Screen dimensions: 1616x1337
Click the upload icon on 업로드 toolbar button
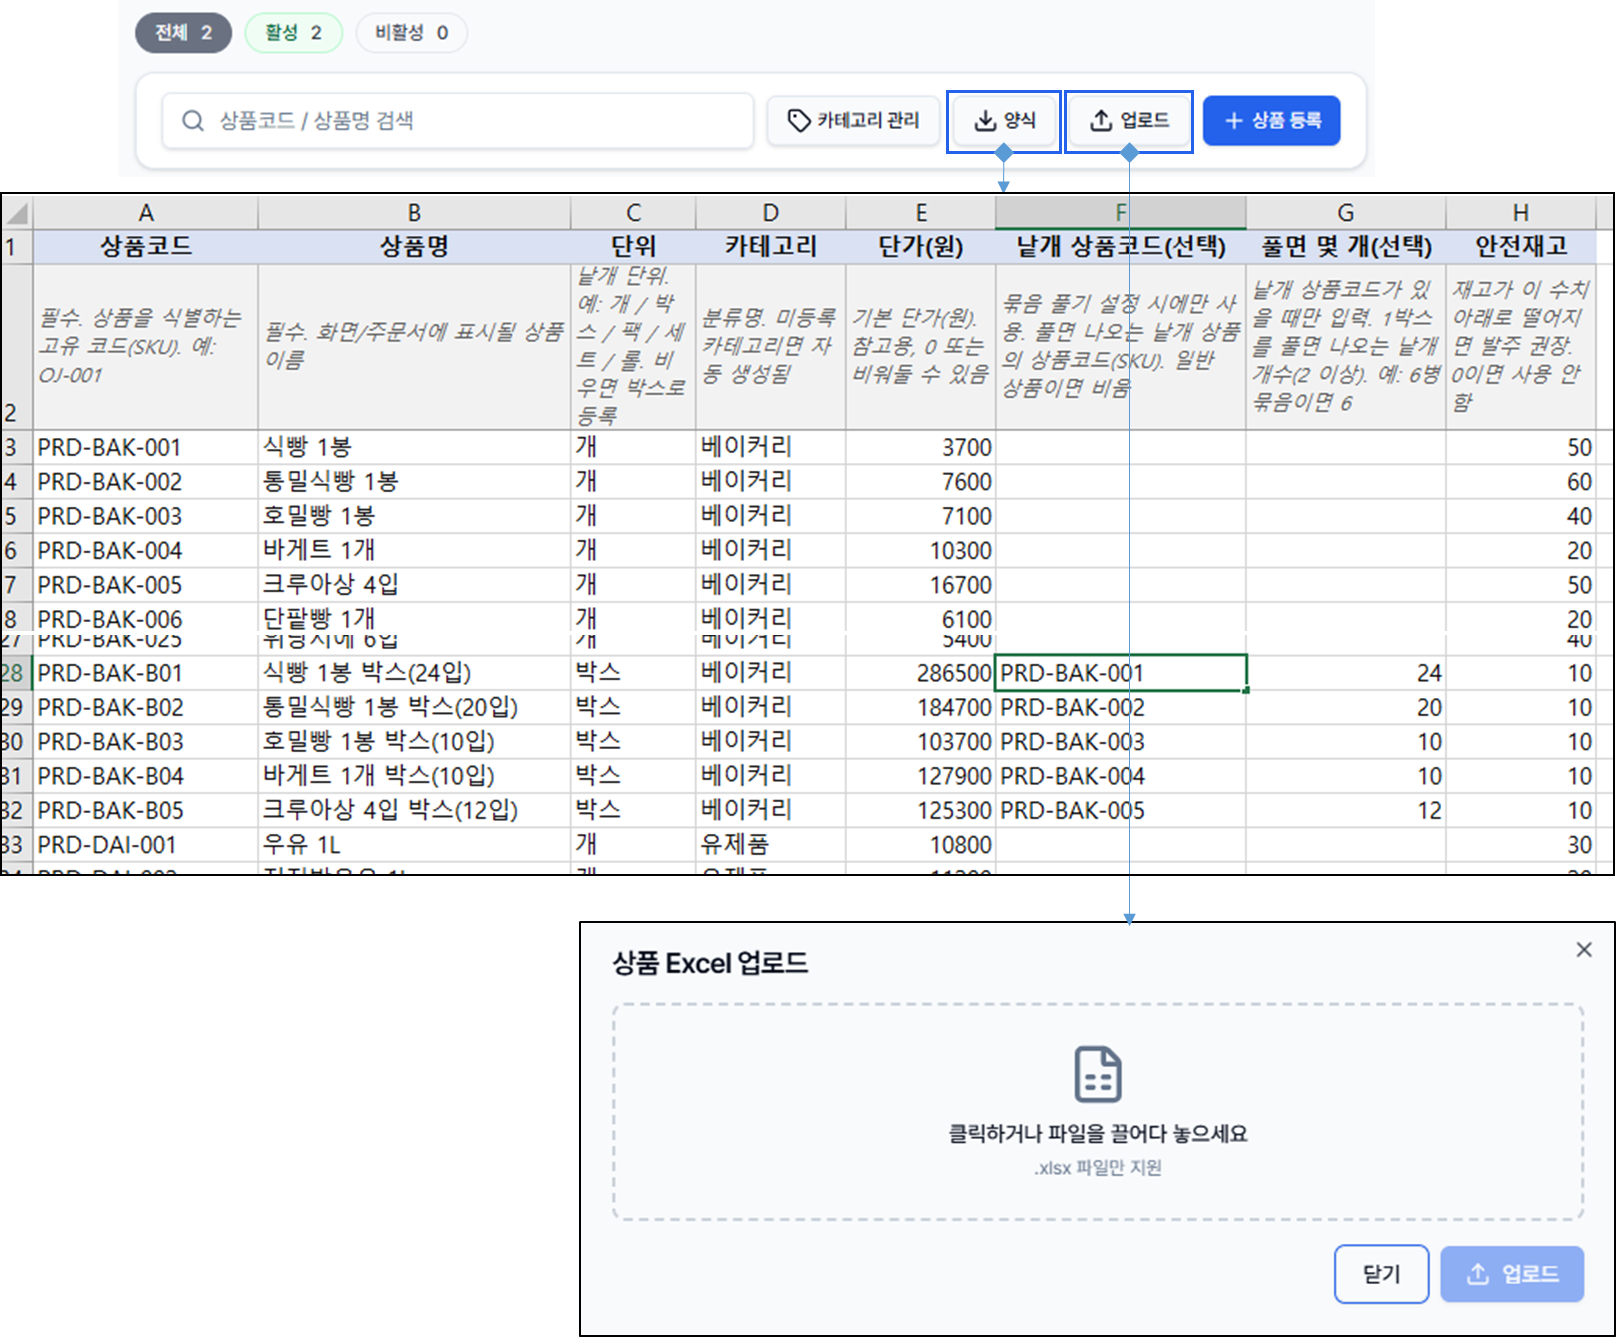click(1101, 120)
